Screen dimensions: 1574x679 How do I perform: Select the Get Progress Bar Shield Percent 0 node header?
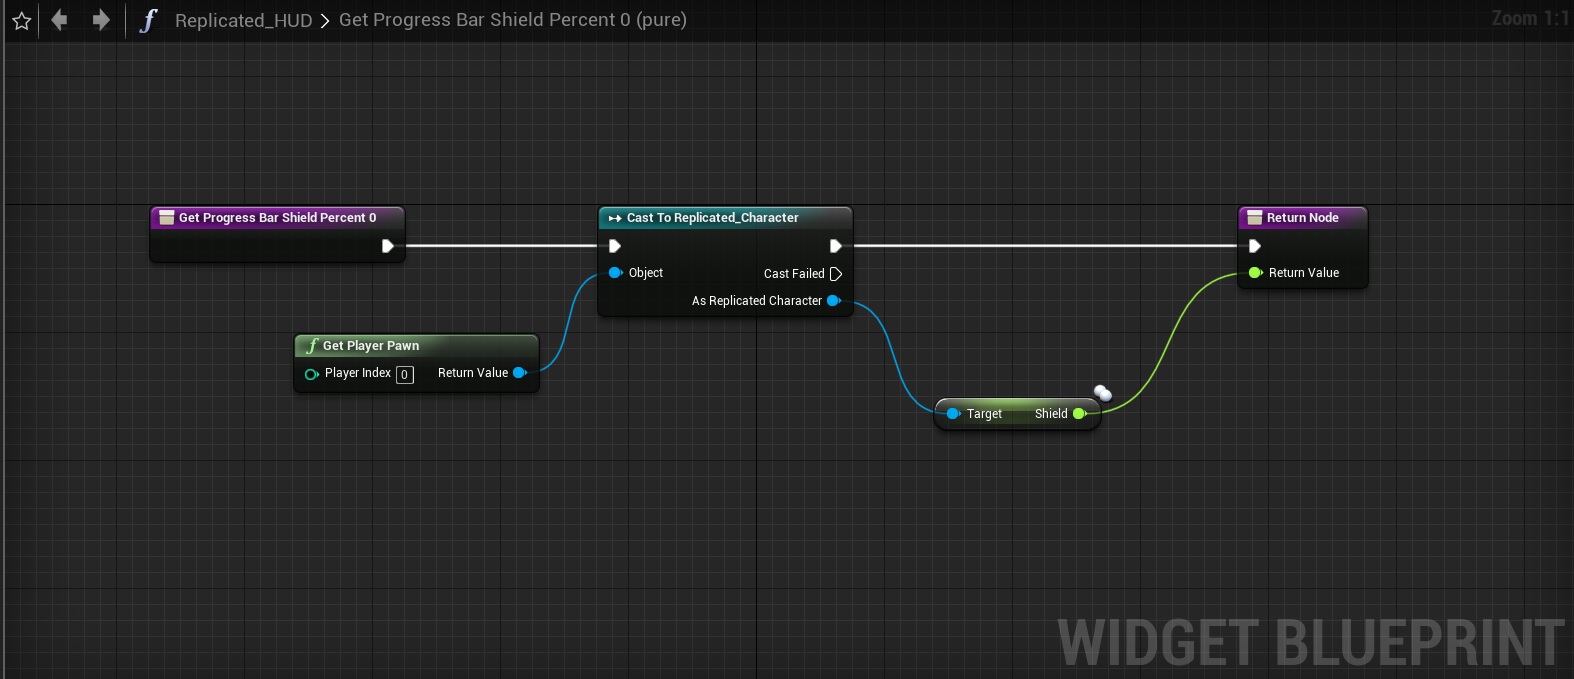pyautogui.click(x=277, y=218)
